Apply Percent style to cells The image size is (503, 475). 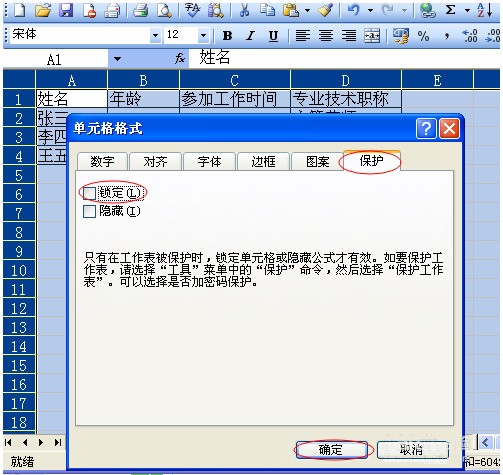(423, 35)
